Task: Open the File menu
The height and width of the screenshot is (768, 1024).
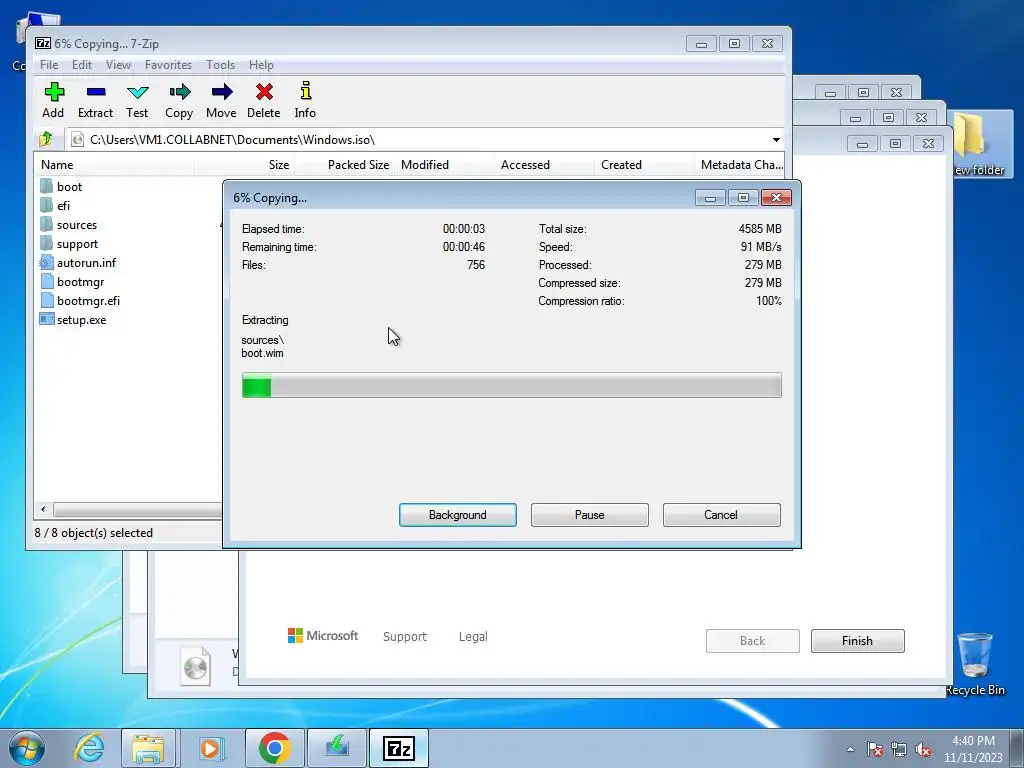Action: 49,65
